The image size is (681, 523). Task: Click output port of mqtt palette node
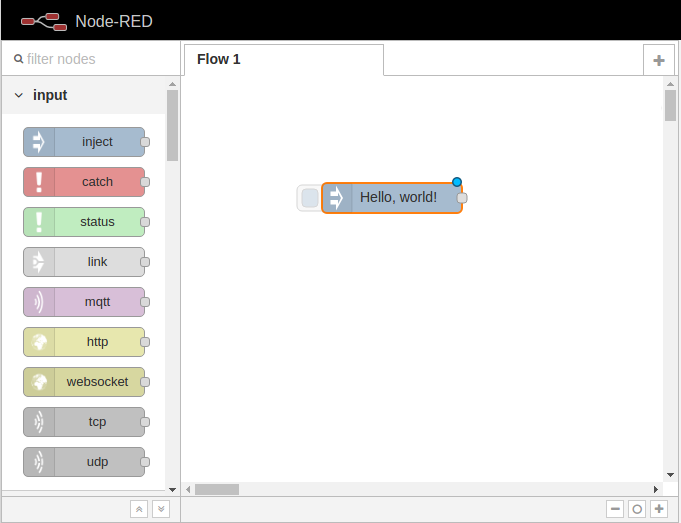[145, 302]
